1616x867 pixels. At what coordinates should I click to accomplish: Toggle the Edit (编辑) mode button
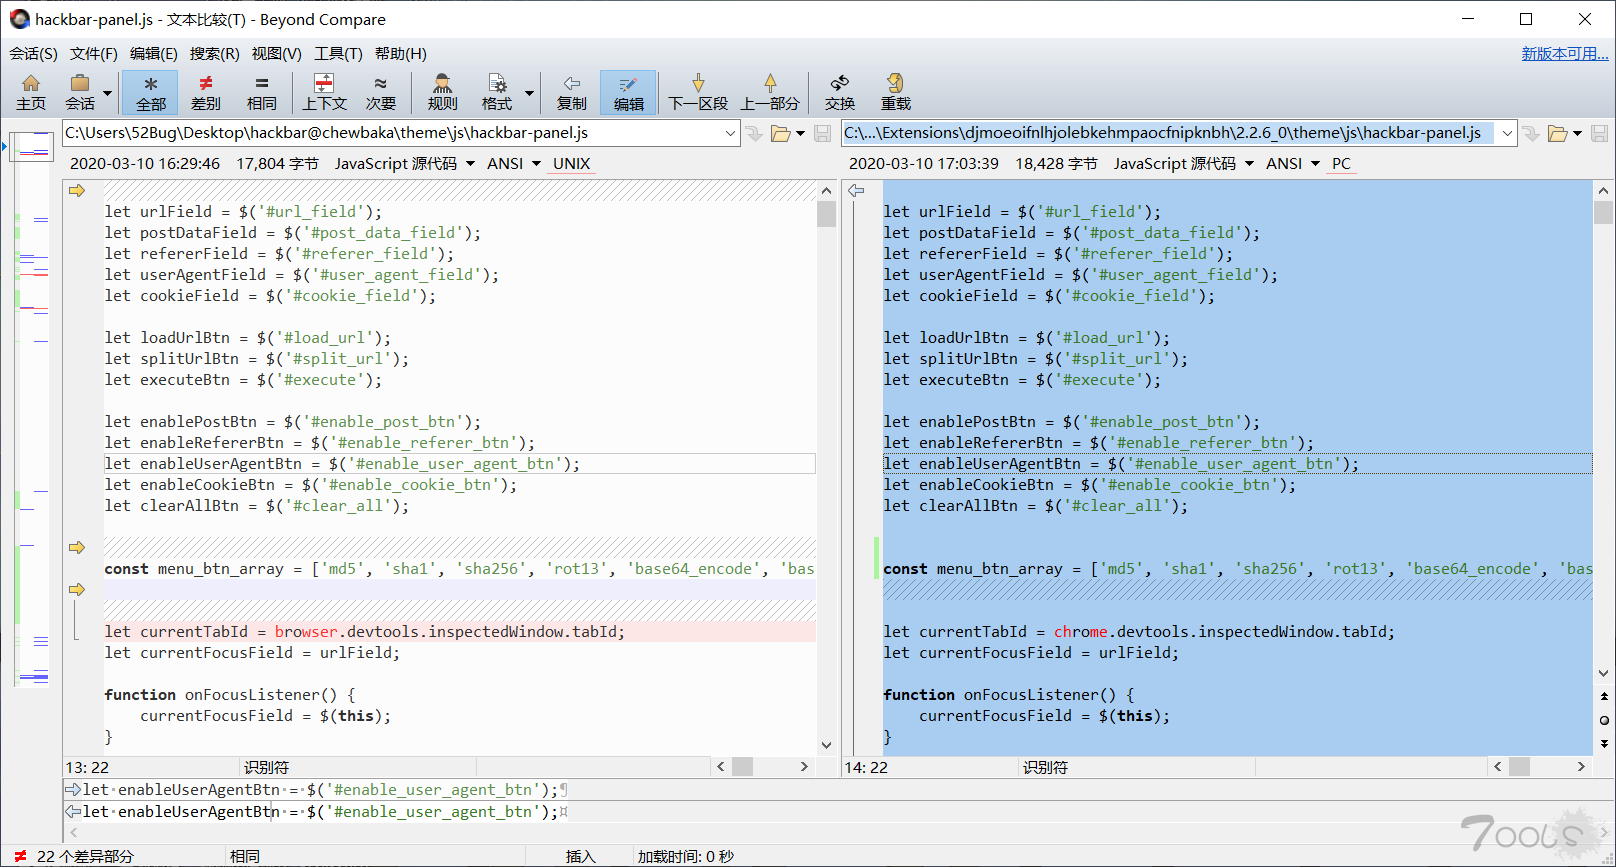[628, 92]
